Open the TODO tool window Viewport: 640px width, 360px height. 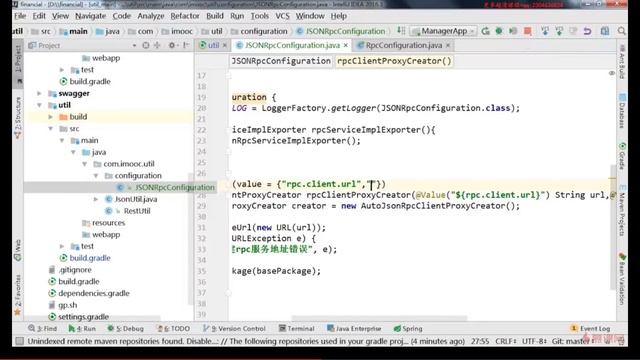click(x=173, y=329)
